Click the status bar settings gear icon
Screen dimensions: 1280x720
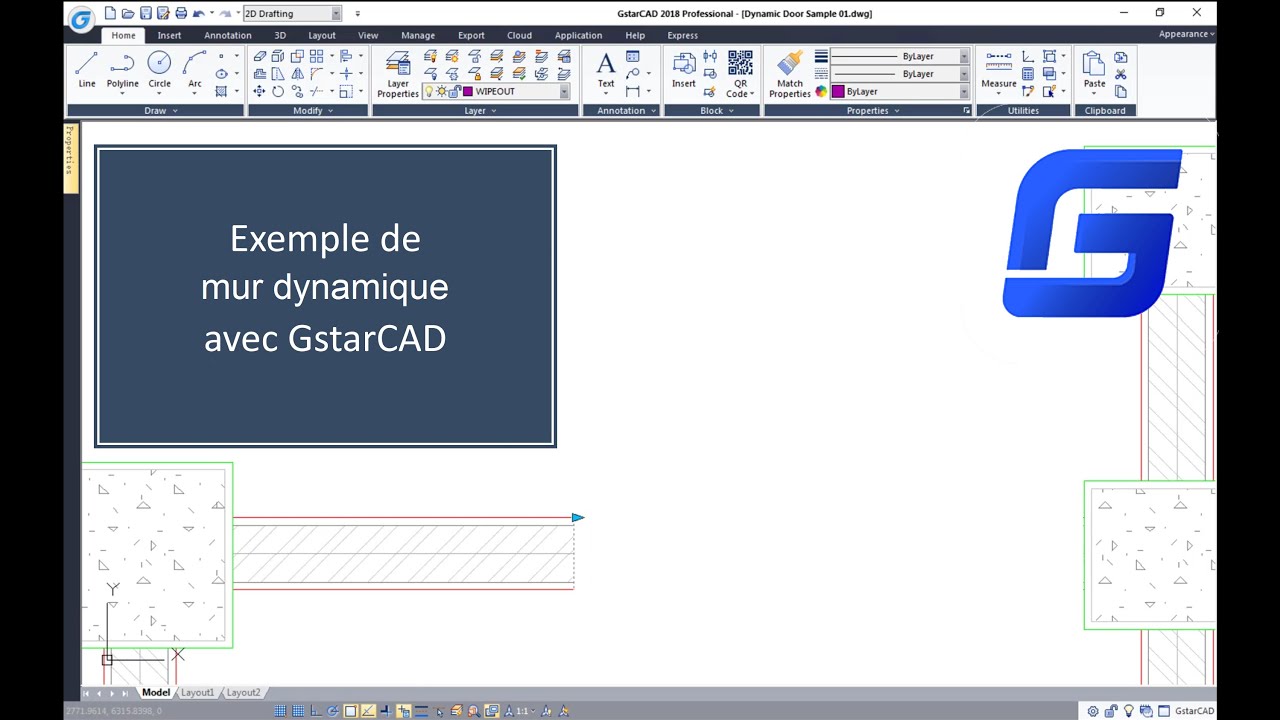click(x=1093, y=711)
